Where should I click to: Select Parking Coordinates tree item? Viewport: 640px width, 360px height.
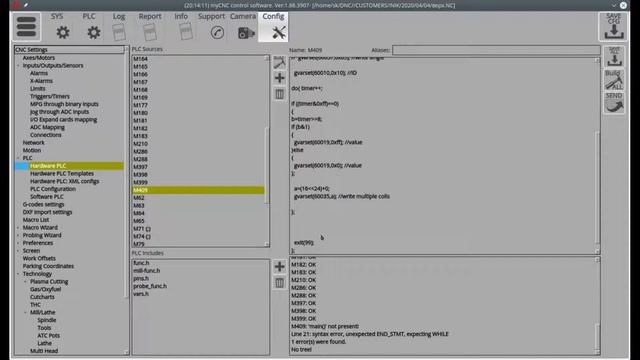click(x=48, y=266)
